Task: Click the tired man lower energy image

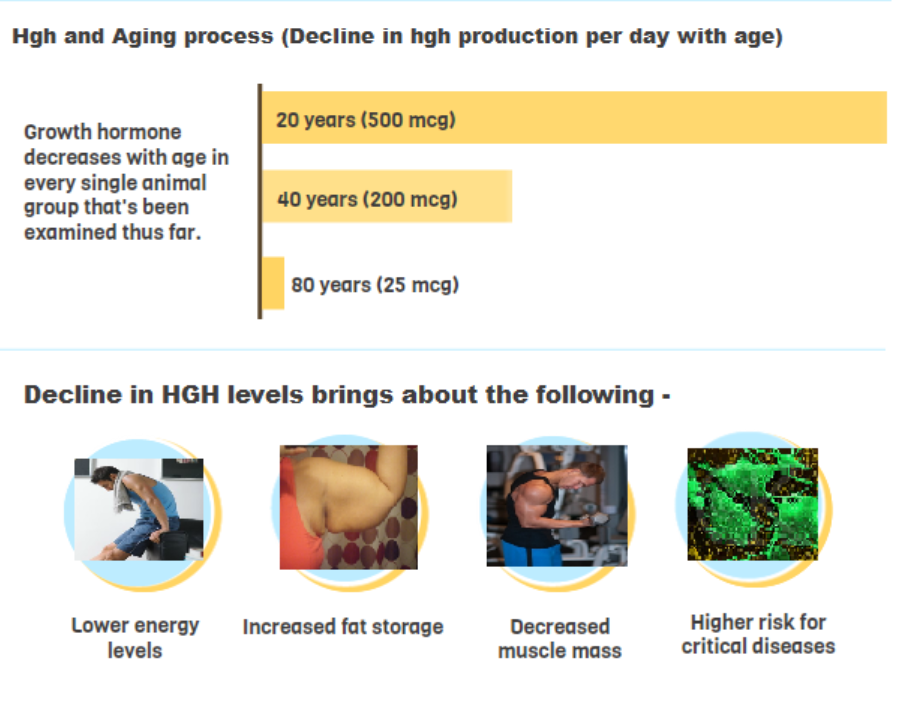Action: 139,509
